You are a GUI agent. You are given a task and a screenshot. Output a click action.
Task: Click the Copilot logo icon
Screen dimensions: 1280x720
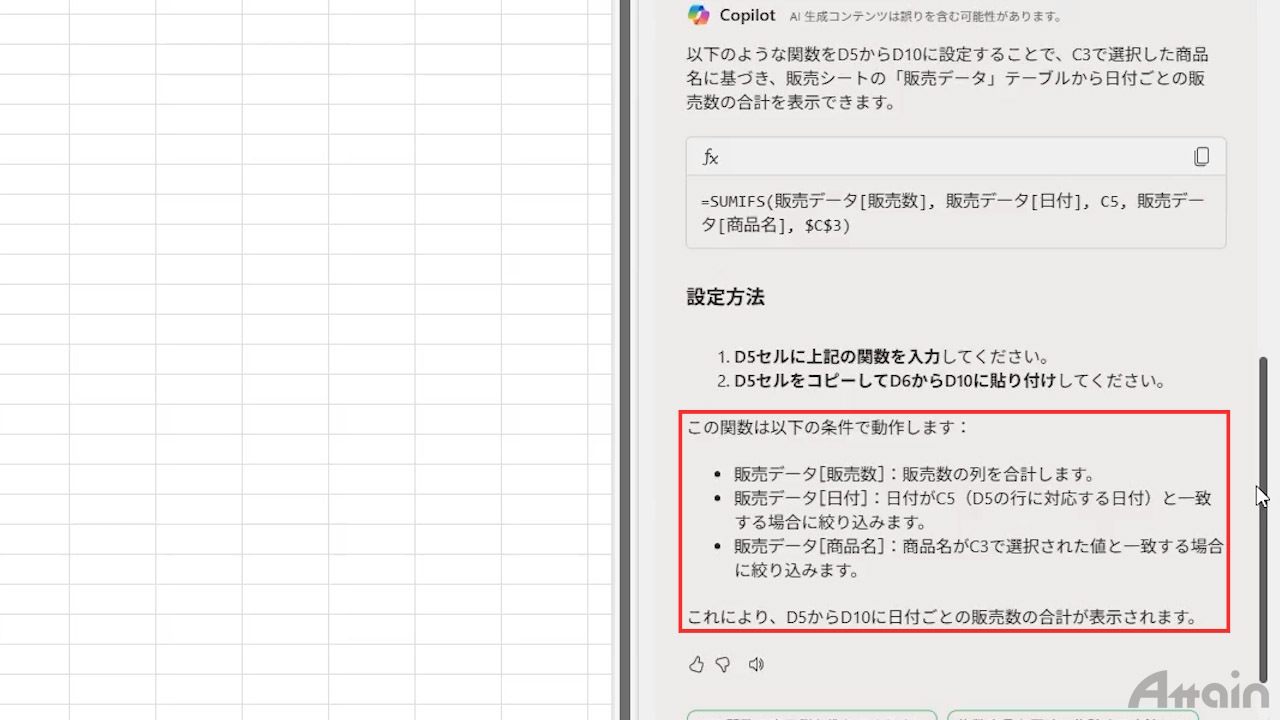click(x=698, y=15)
